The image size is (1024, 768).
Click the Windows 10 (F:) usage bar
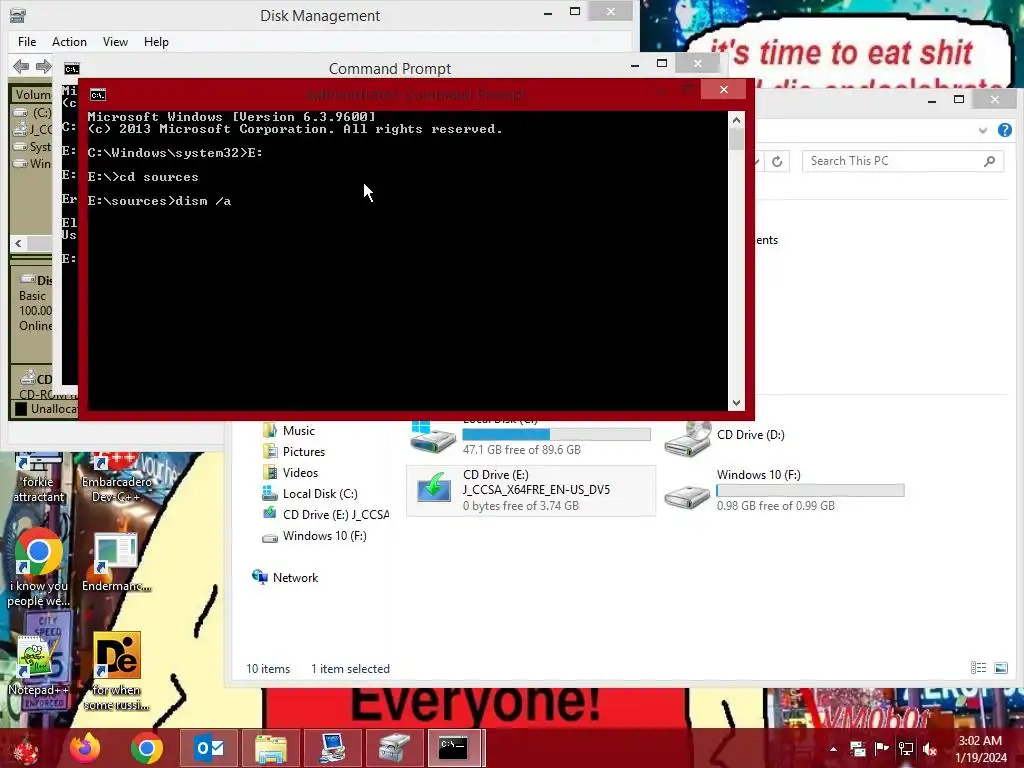click(x=810, y=490)
